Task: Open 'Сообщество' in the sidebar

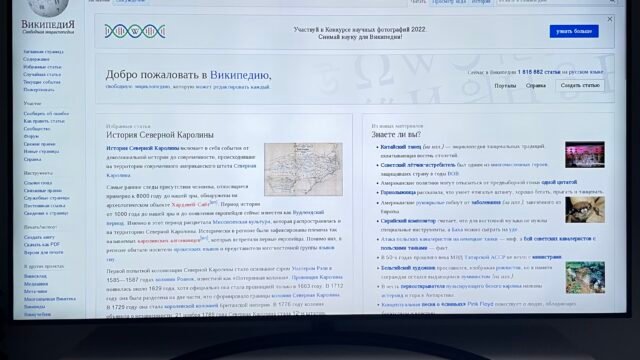Action: pos(37,129)
